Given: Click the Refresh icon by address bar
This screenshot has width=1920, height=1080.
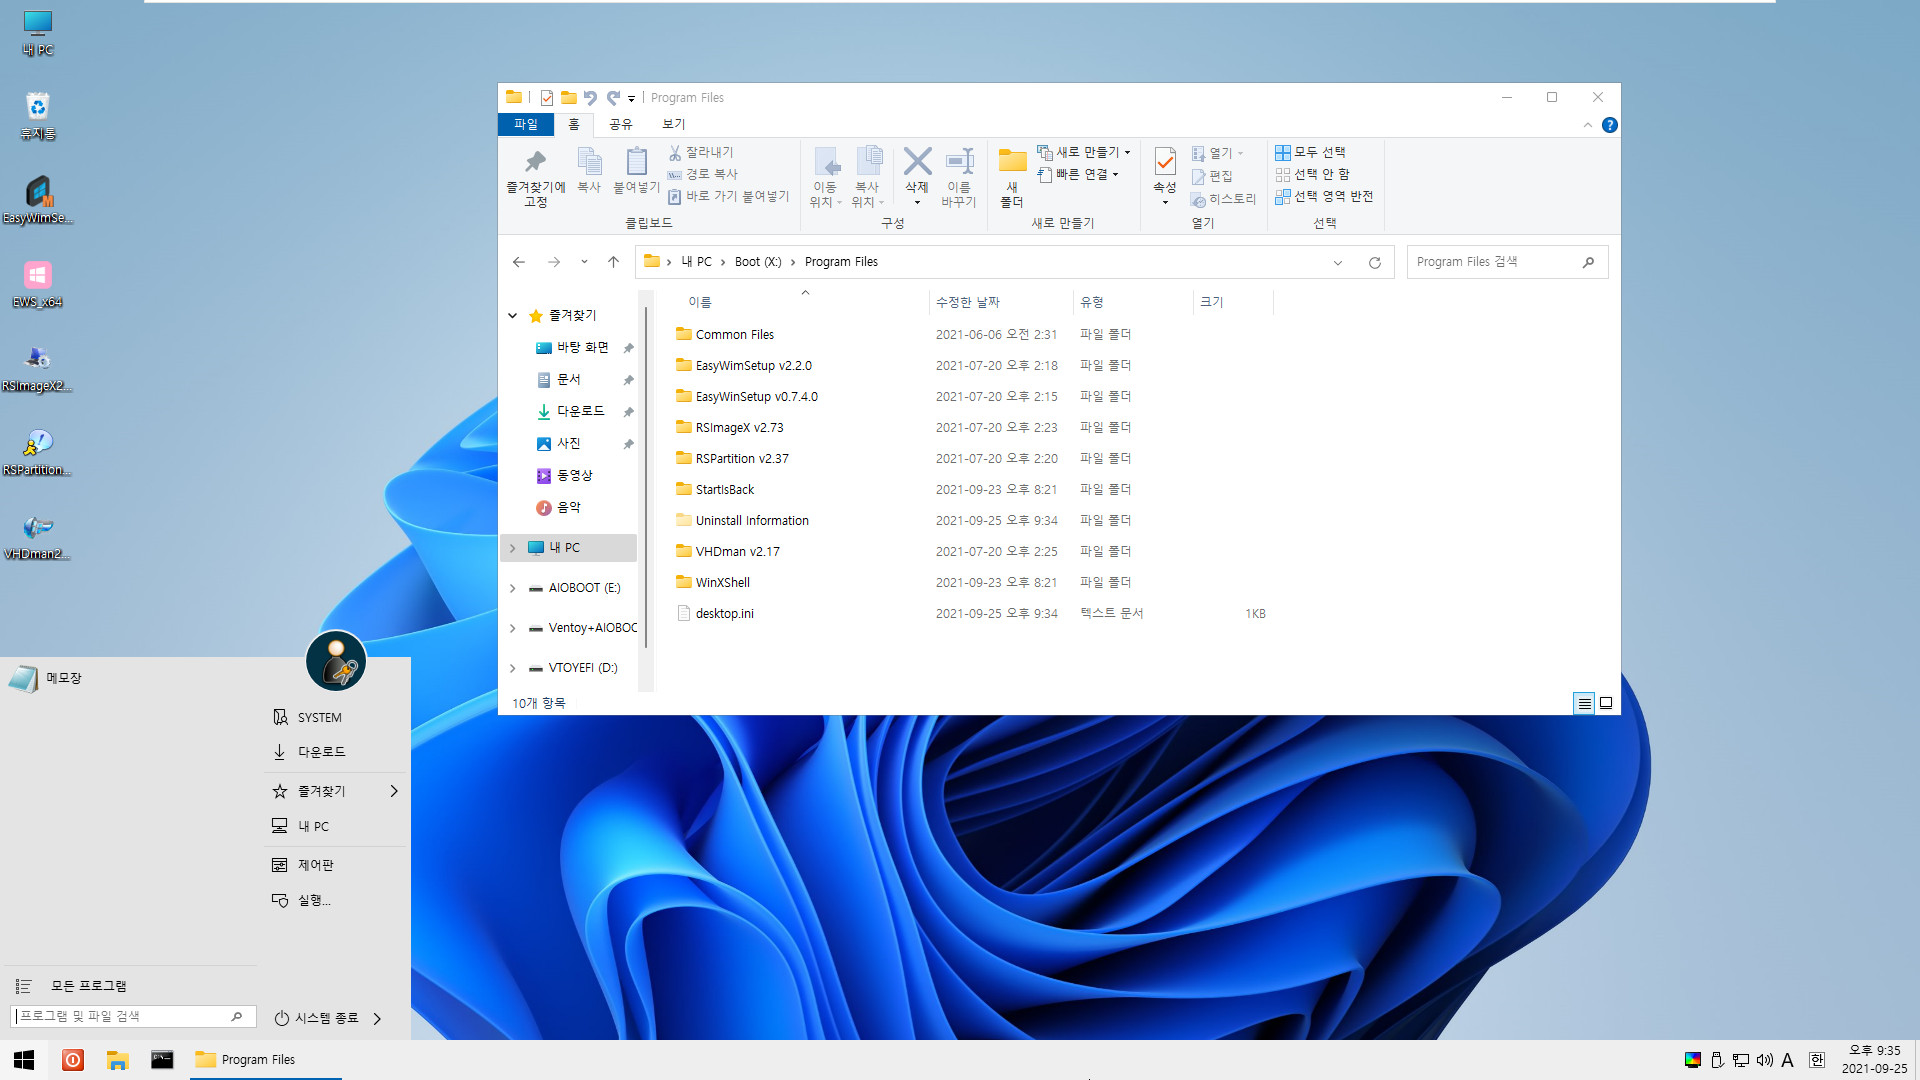Looking at the screenshot, I should (x=1375, y=263).
